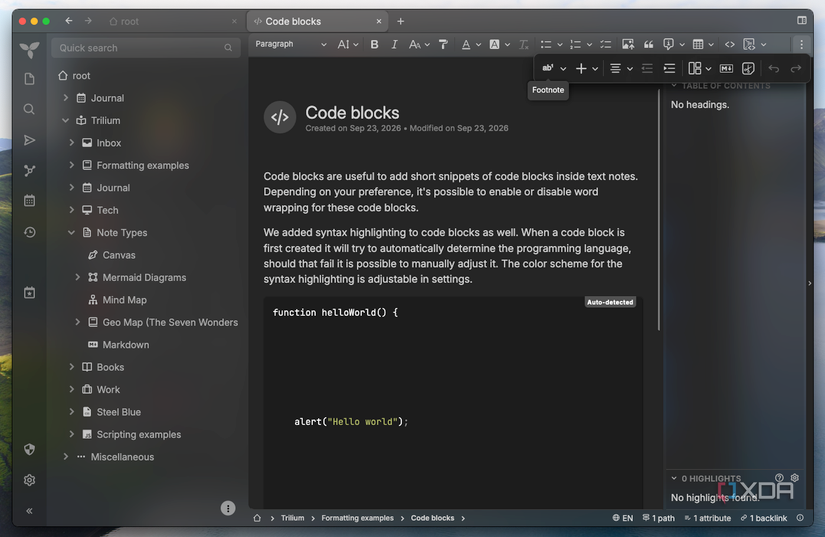
Task: Open the font size dropdown
Action: coord(419,45)
